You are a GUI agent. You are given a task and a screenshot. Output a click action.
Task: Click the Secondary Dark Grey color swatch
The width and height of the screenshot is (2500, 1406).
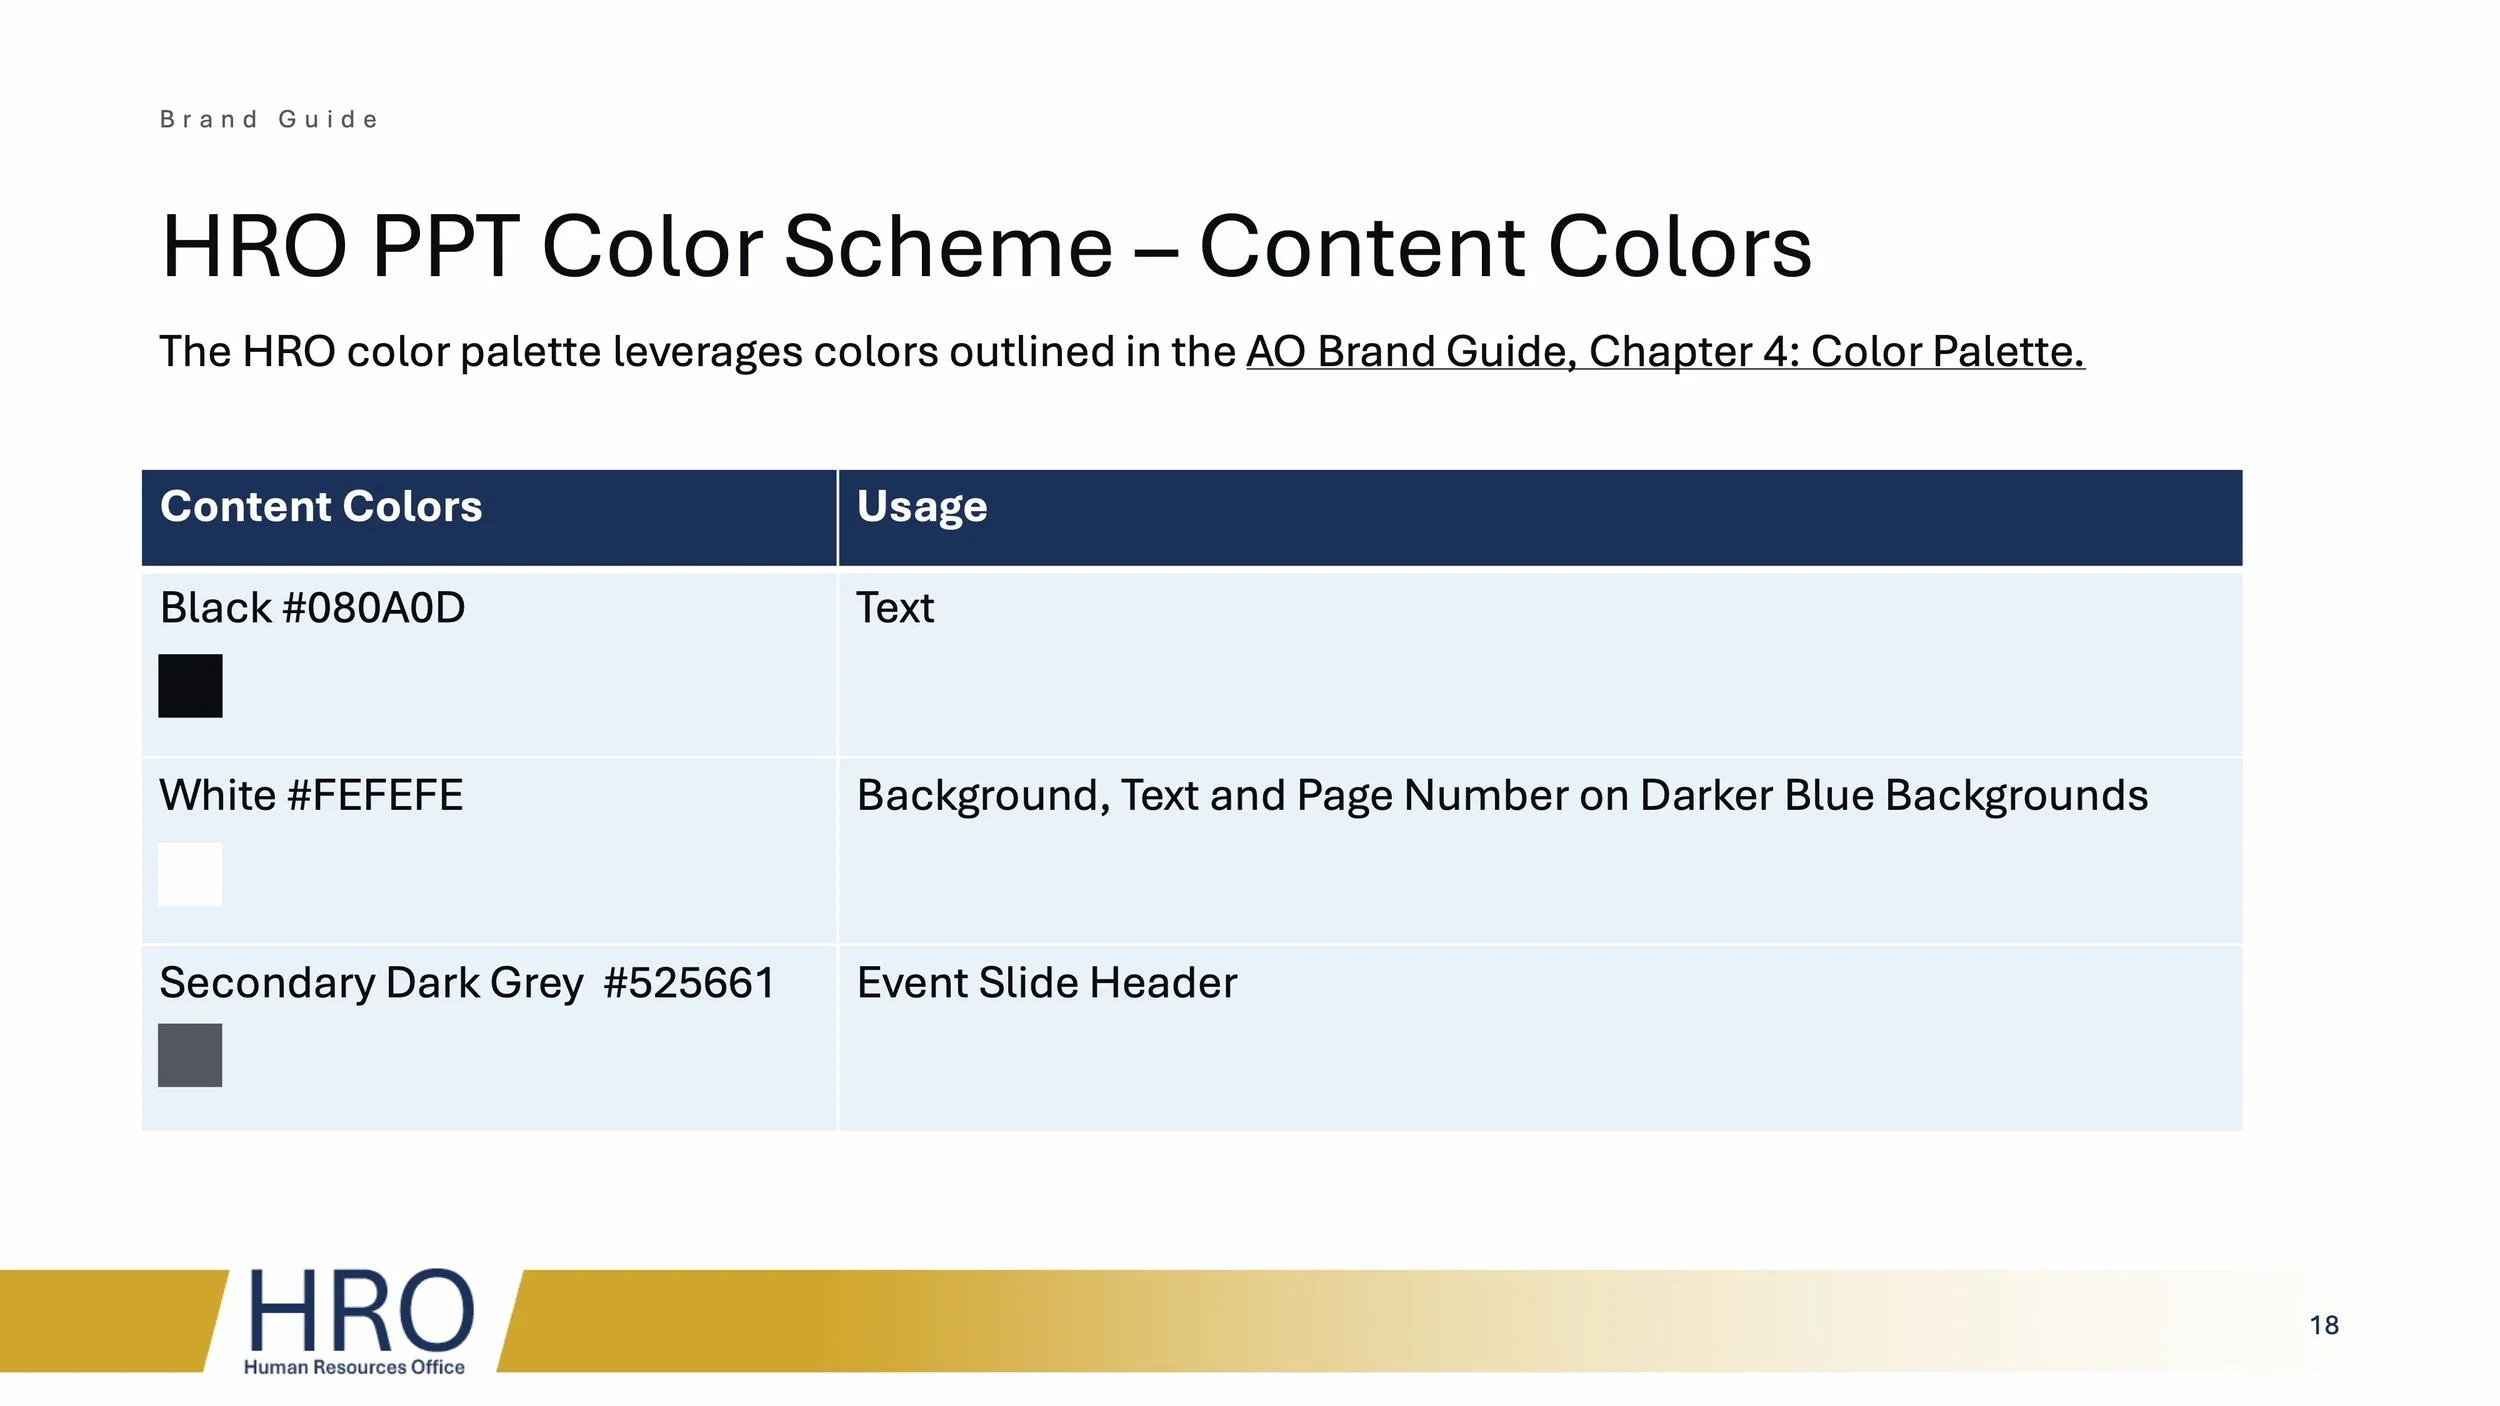pos(190,1055)
